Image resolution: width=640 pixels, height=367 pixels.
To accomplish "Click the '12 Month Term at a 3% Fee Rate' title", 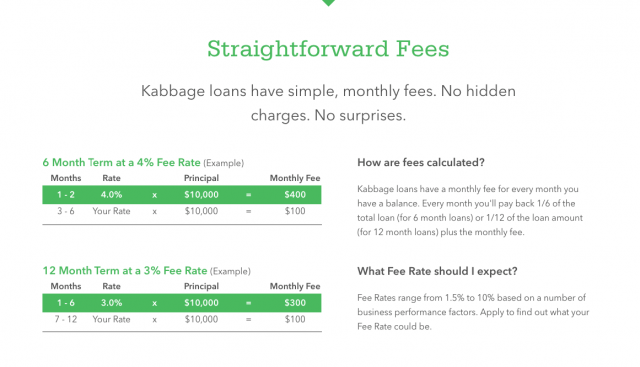I will pos(125,271).
